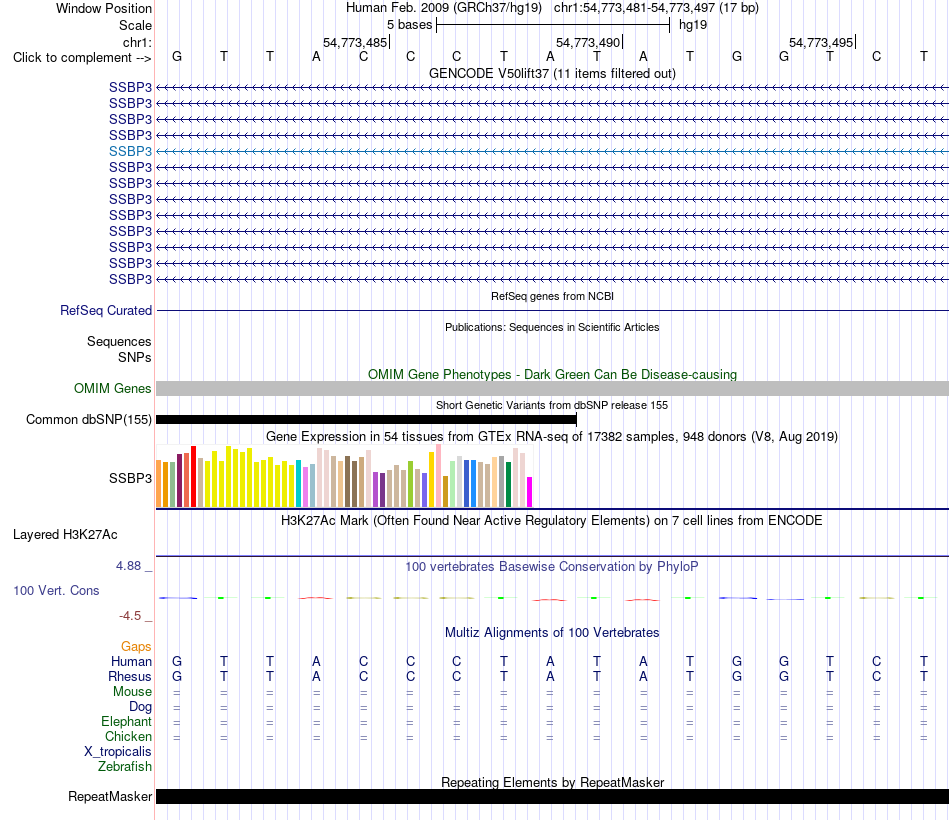Click the Layered H3K27Ac side label
The image size is (950, 820).
[65, 535]
